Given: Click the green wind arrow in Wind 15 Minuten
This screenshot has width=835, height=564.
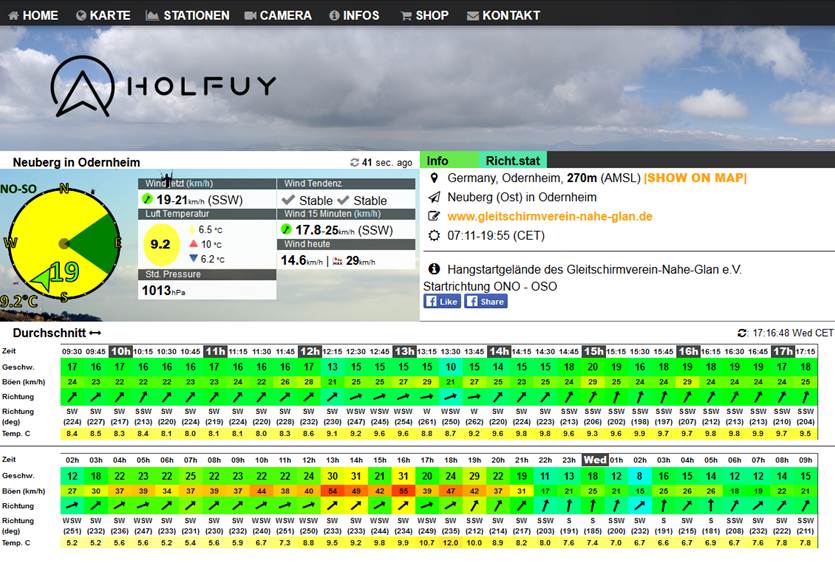Looking at the screenshot, I should tap(286, 230).
